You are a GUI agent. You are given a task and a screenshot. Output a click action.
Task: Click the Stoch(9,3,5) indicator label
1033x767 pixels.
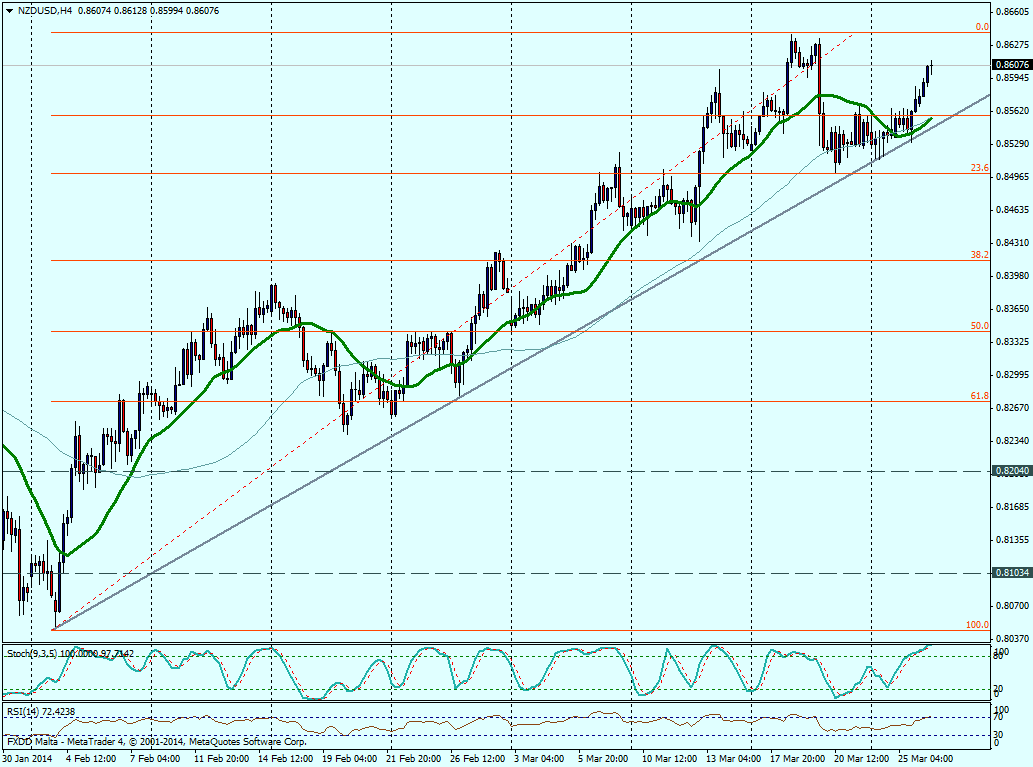click(x=32, y=652)
